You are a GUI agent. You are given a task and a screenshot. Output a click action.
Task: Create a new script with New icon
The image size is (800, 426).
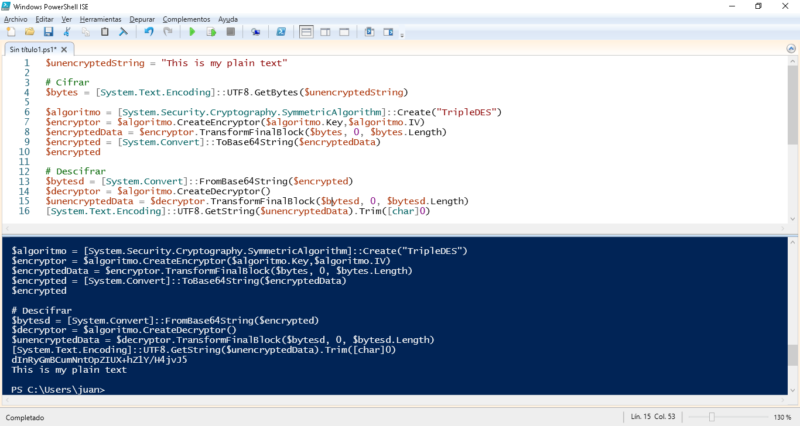[11, 32]
